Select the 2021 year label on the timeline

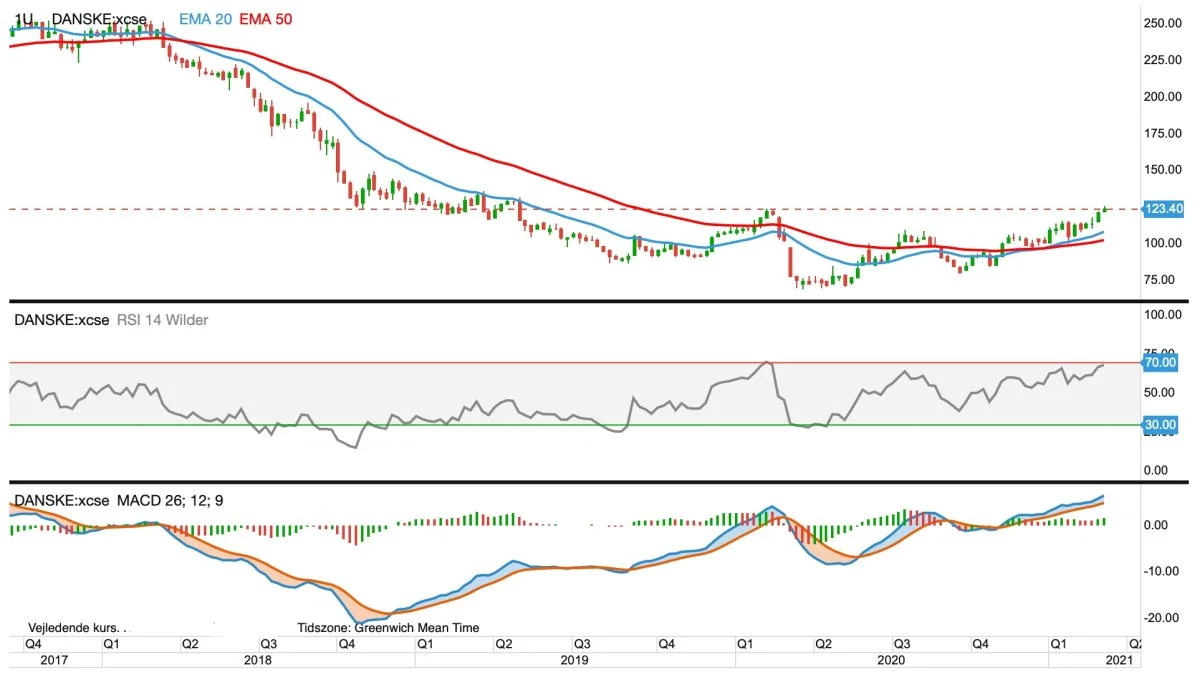pos(1119,660)
